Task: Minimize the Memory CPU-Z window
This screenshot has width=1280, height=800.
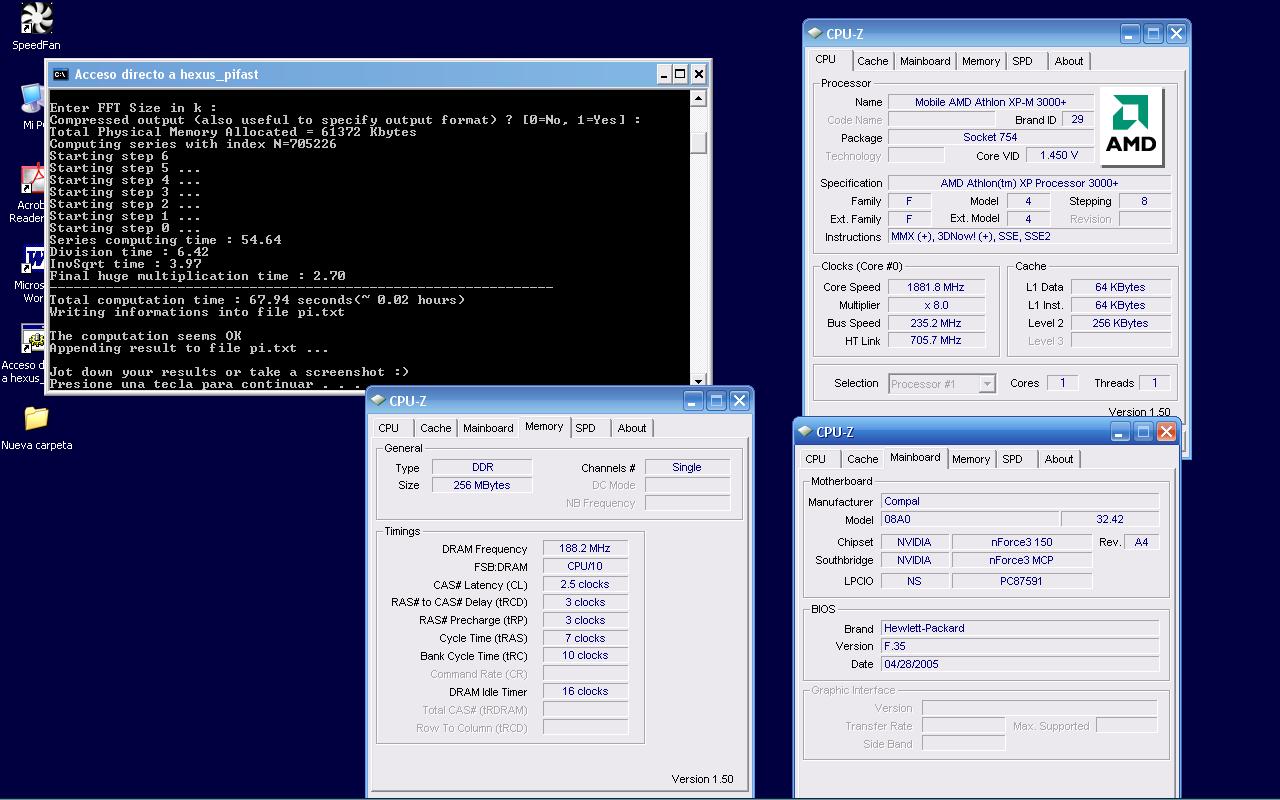Action: coord(693,401)
